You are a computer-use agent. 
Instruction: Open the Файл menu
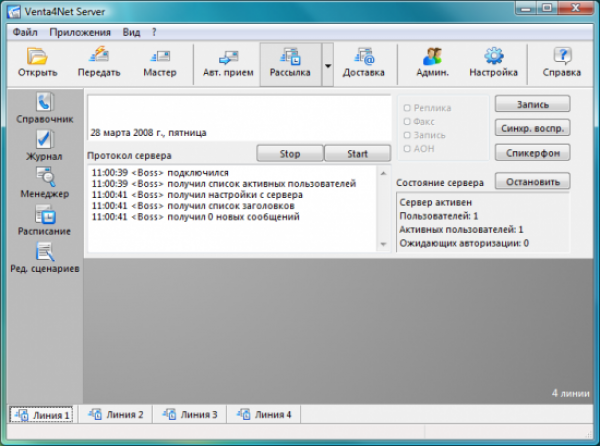pyautogui.click(x=25, y=32)
